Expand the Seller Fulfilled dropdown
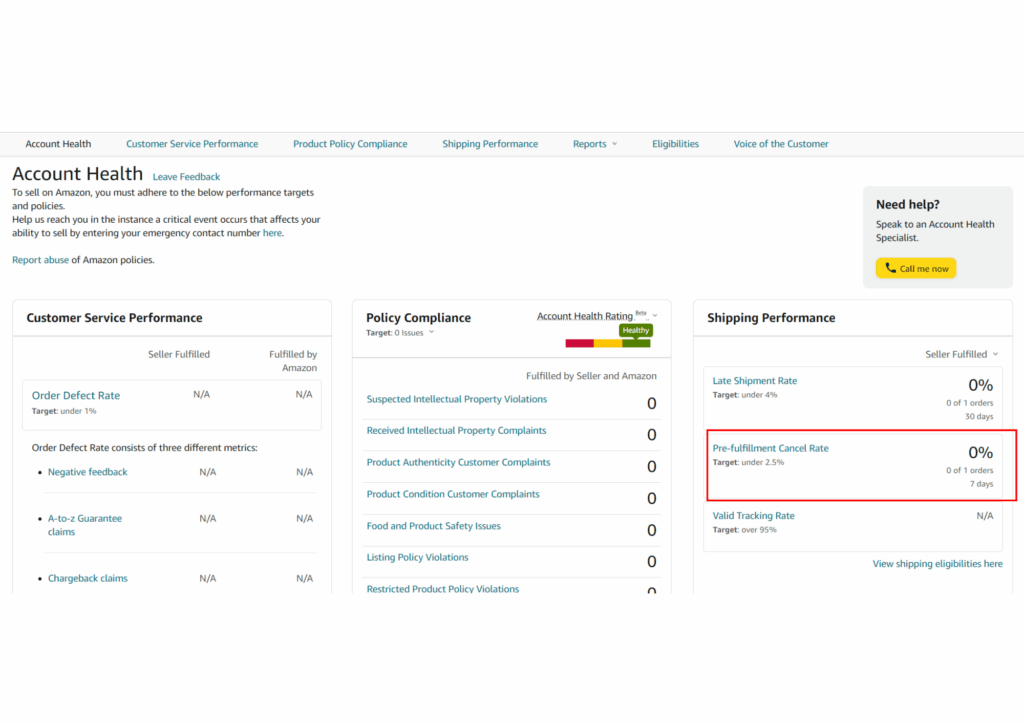This screenshot has width=1024, height=724. click(961, 354)
